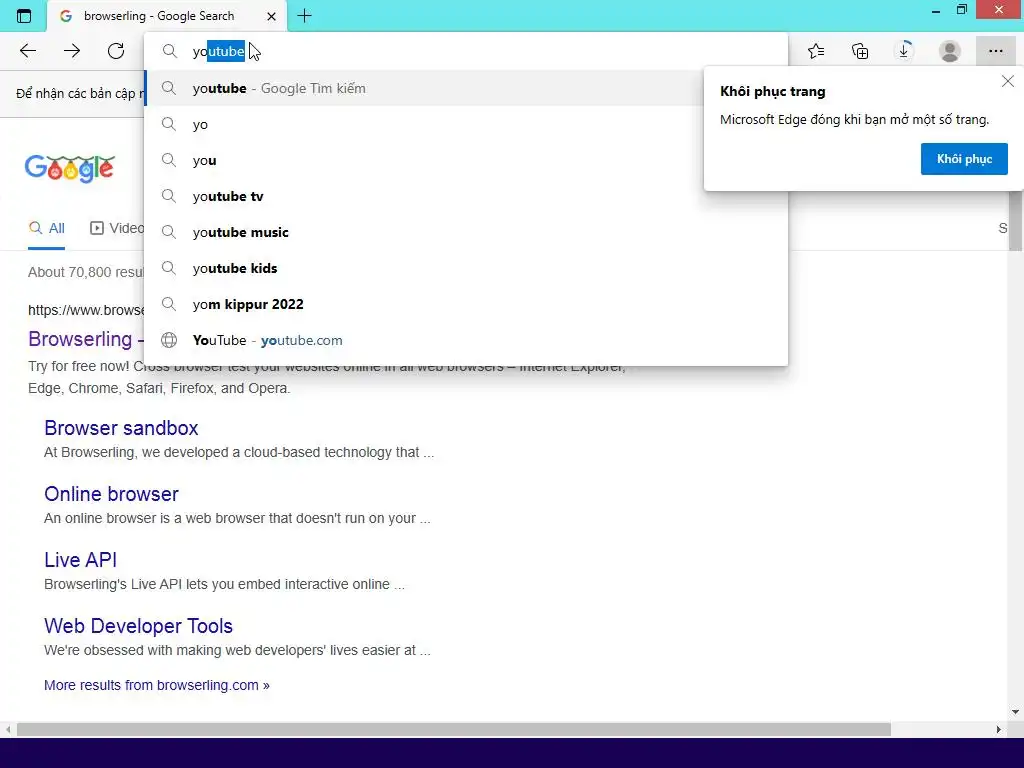This screenshot has height=768, width=1024.
Task: Go back with the back arrow
Action: coord(27,51)
